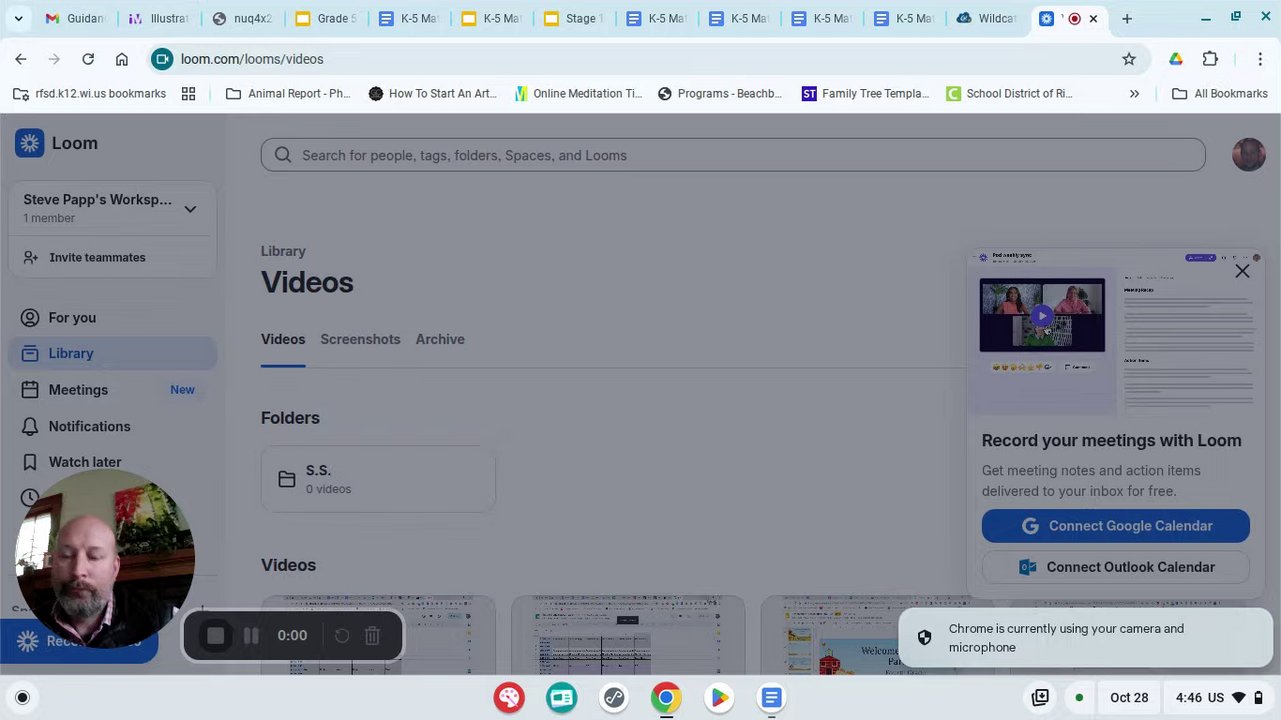Open the Family Tree Templa... bookmark

pyautogui.click(x=866, y=94)
